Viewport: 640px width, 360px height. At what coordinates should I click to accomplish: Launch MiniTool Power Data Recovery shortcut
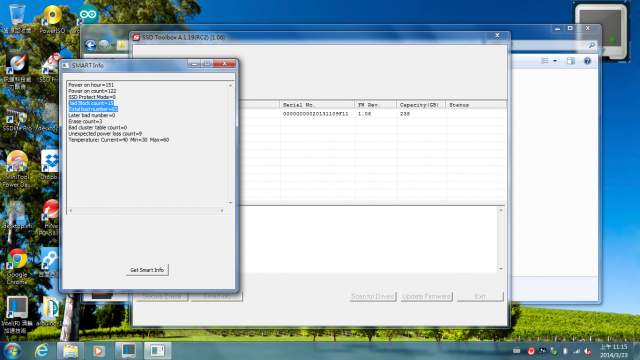(17, 169)
